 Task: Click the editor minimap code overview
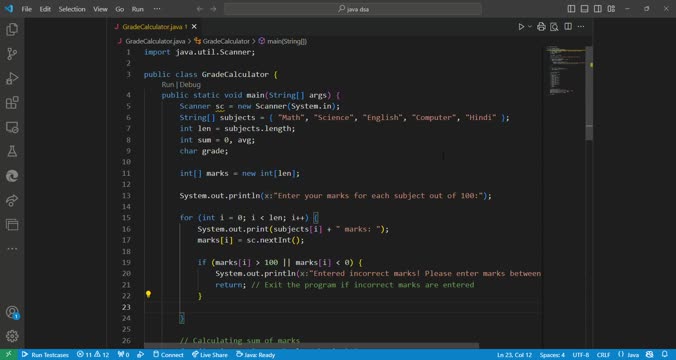click(x=563, y=69)
